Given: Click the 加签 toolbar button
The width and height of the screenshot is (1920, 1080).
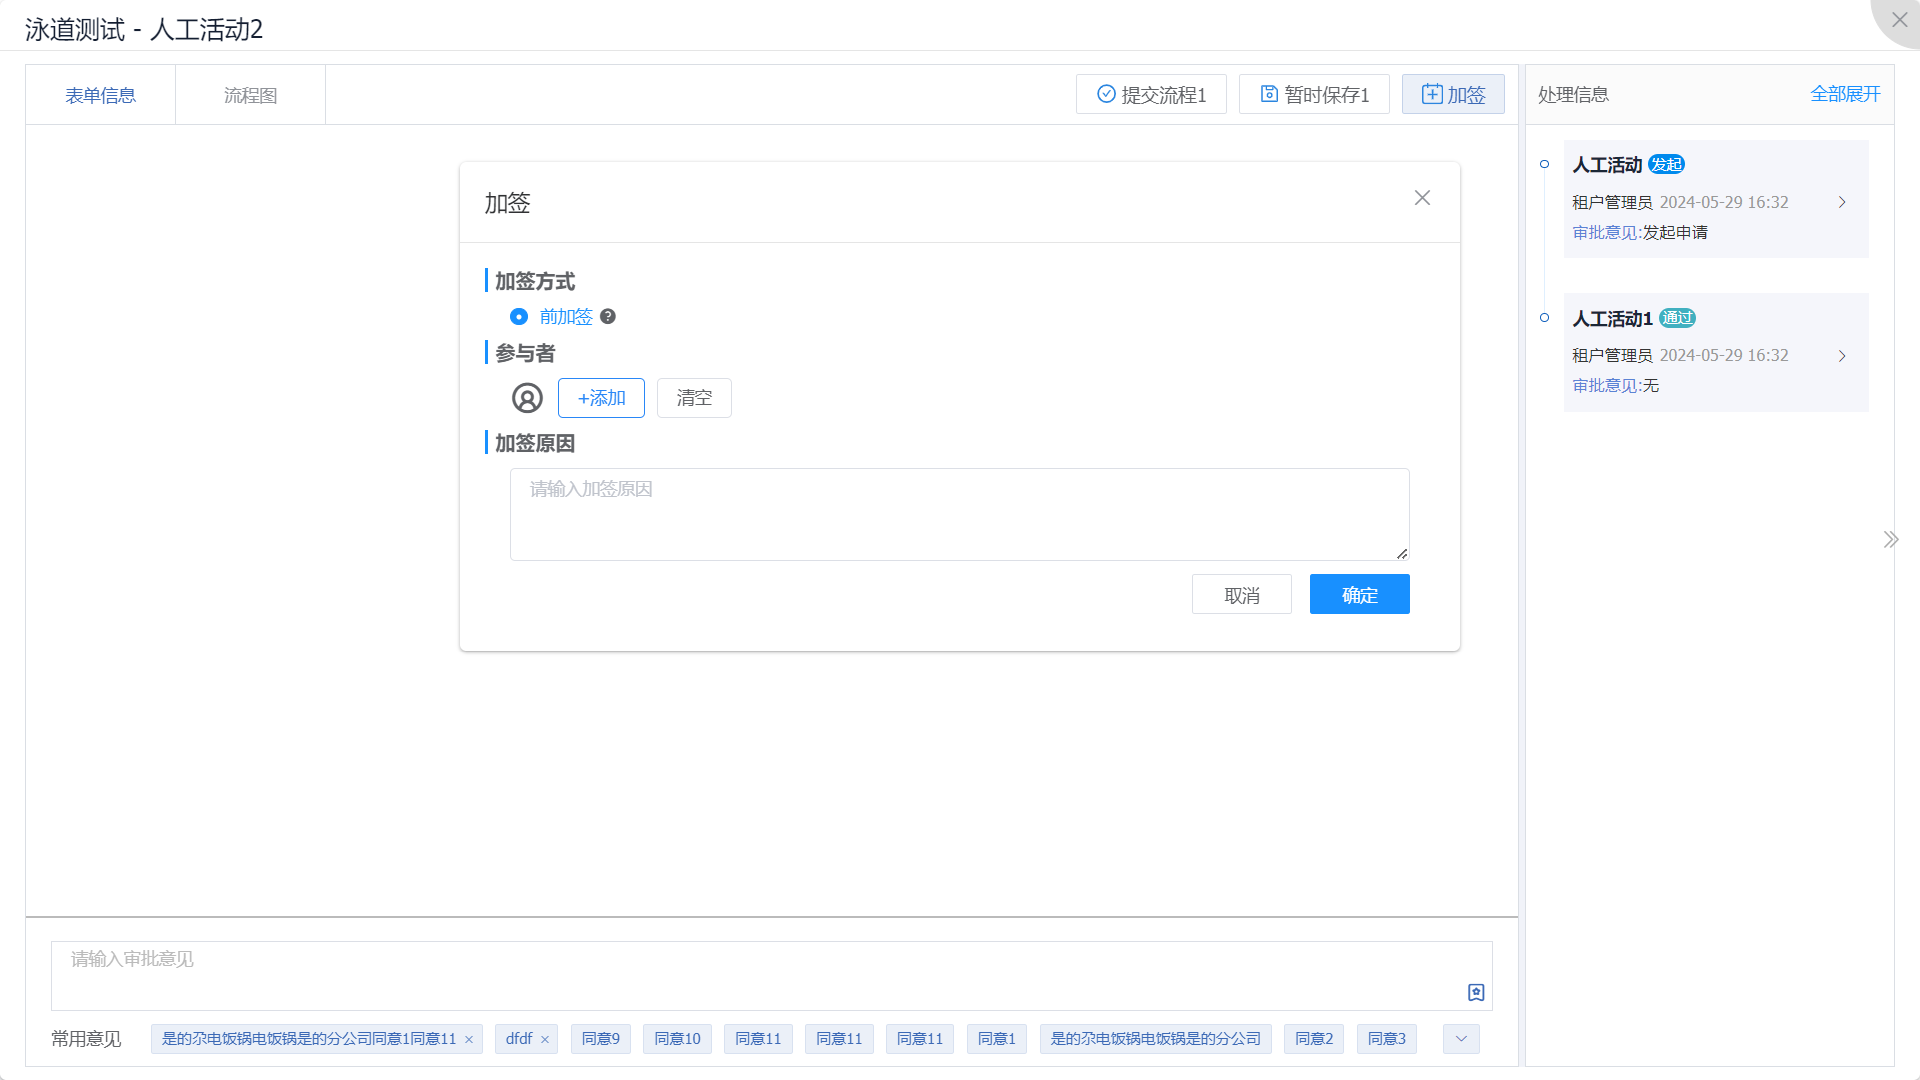Looking at the screenshot, I should pos(1453,94).
